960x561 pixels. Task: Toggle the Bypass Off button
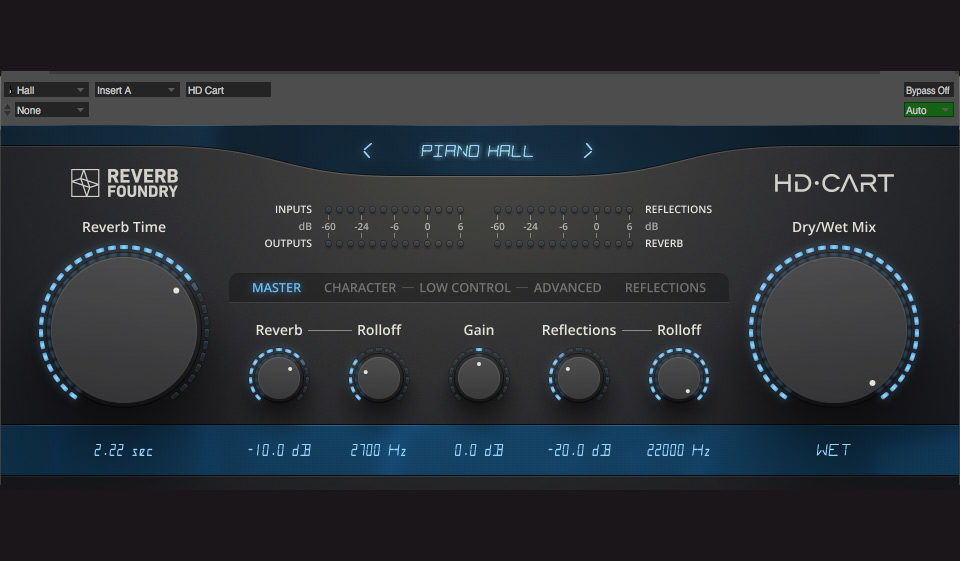tap(928, 90)
